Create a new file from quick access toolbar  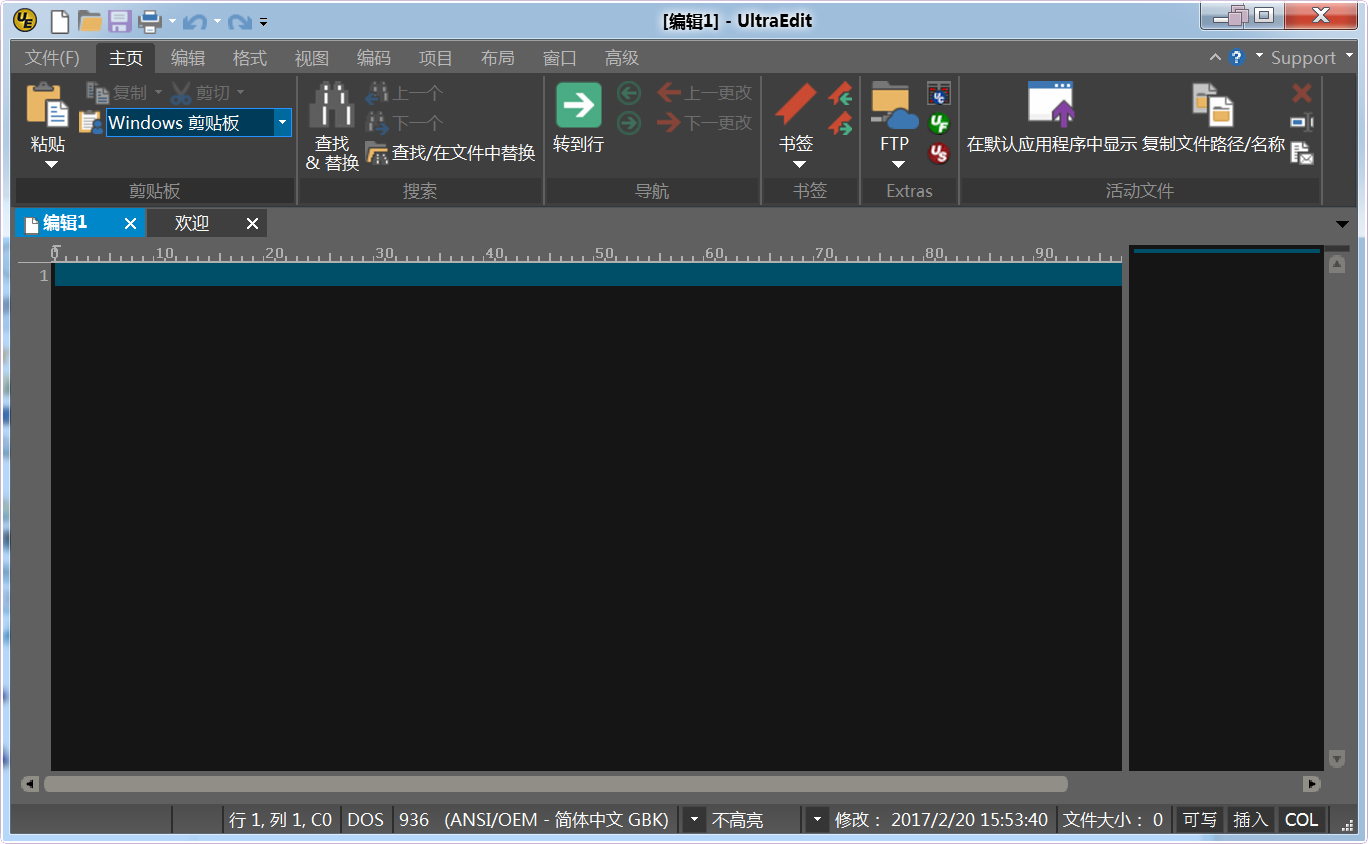click(x=60, y=20)
